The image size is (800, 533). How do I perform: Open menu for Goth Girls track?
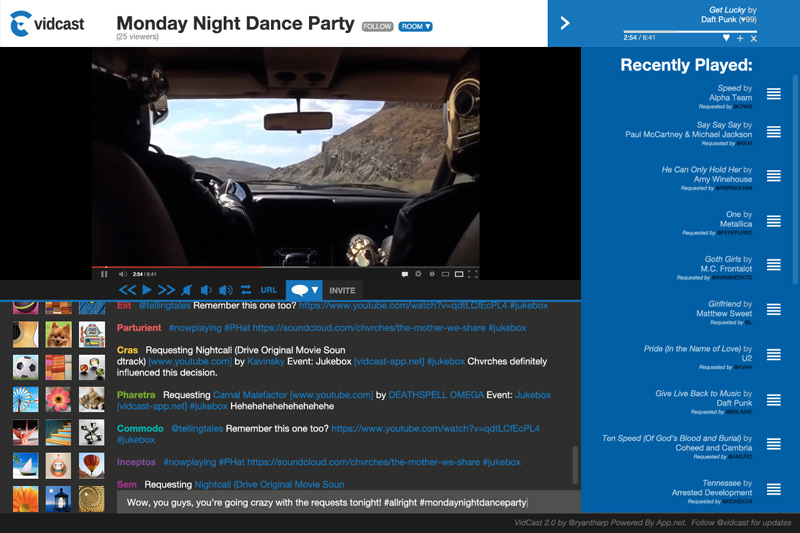pyautogui.click(x=773, y=265)
